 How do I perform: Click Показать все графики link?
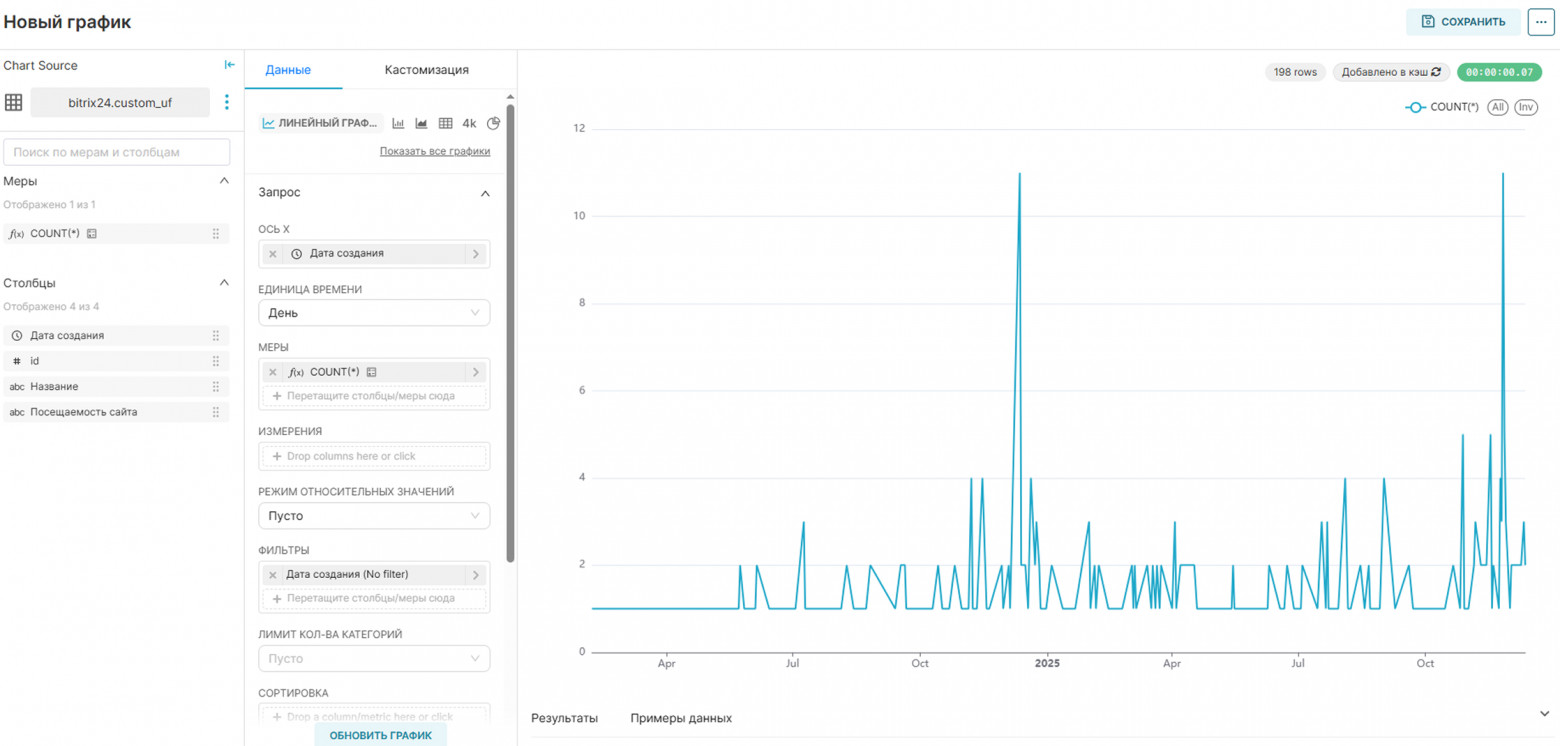435,151
